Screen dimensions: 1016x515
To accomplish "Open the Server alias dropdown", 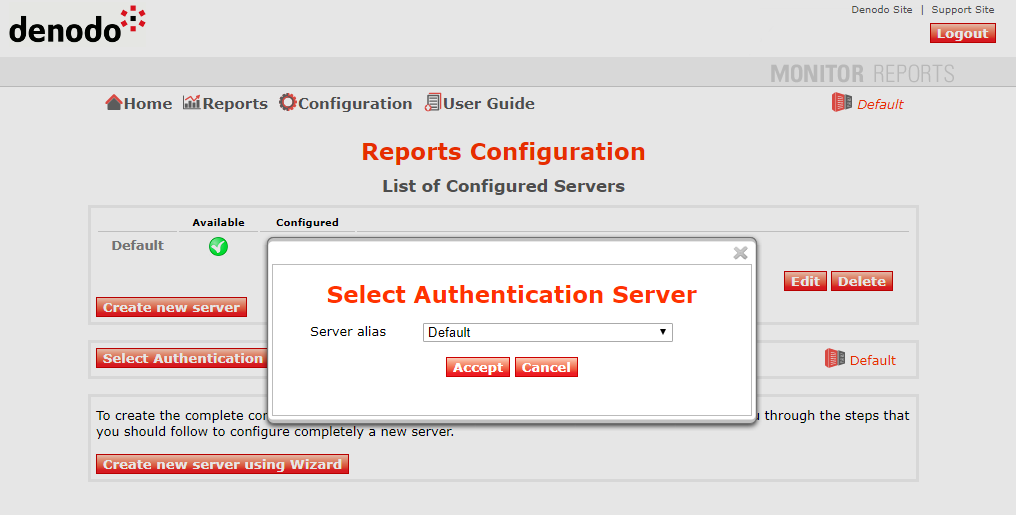I will [x=548, y=332].
